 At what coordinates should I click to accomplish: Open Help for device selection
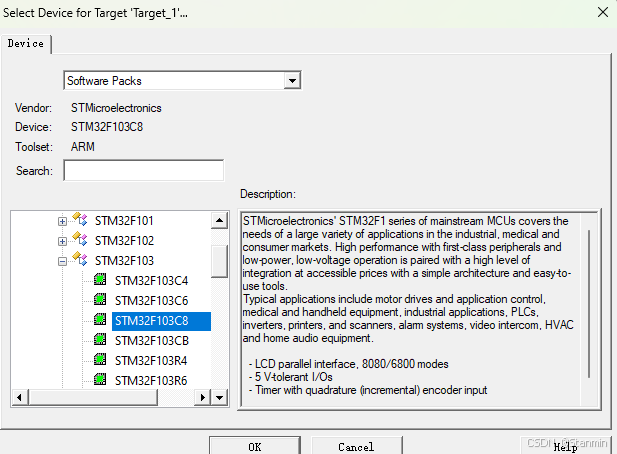(x=565, y=446)
